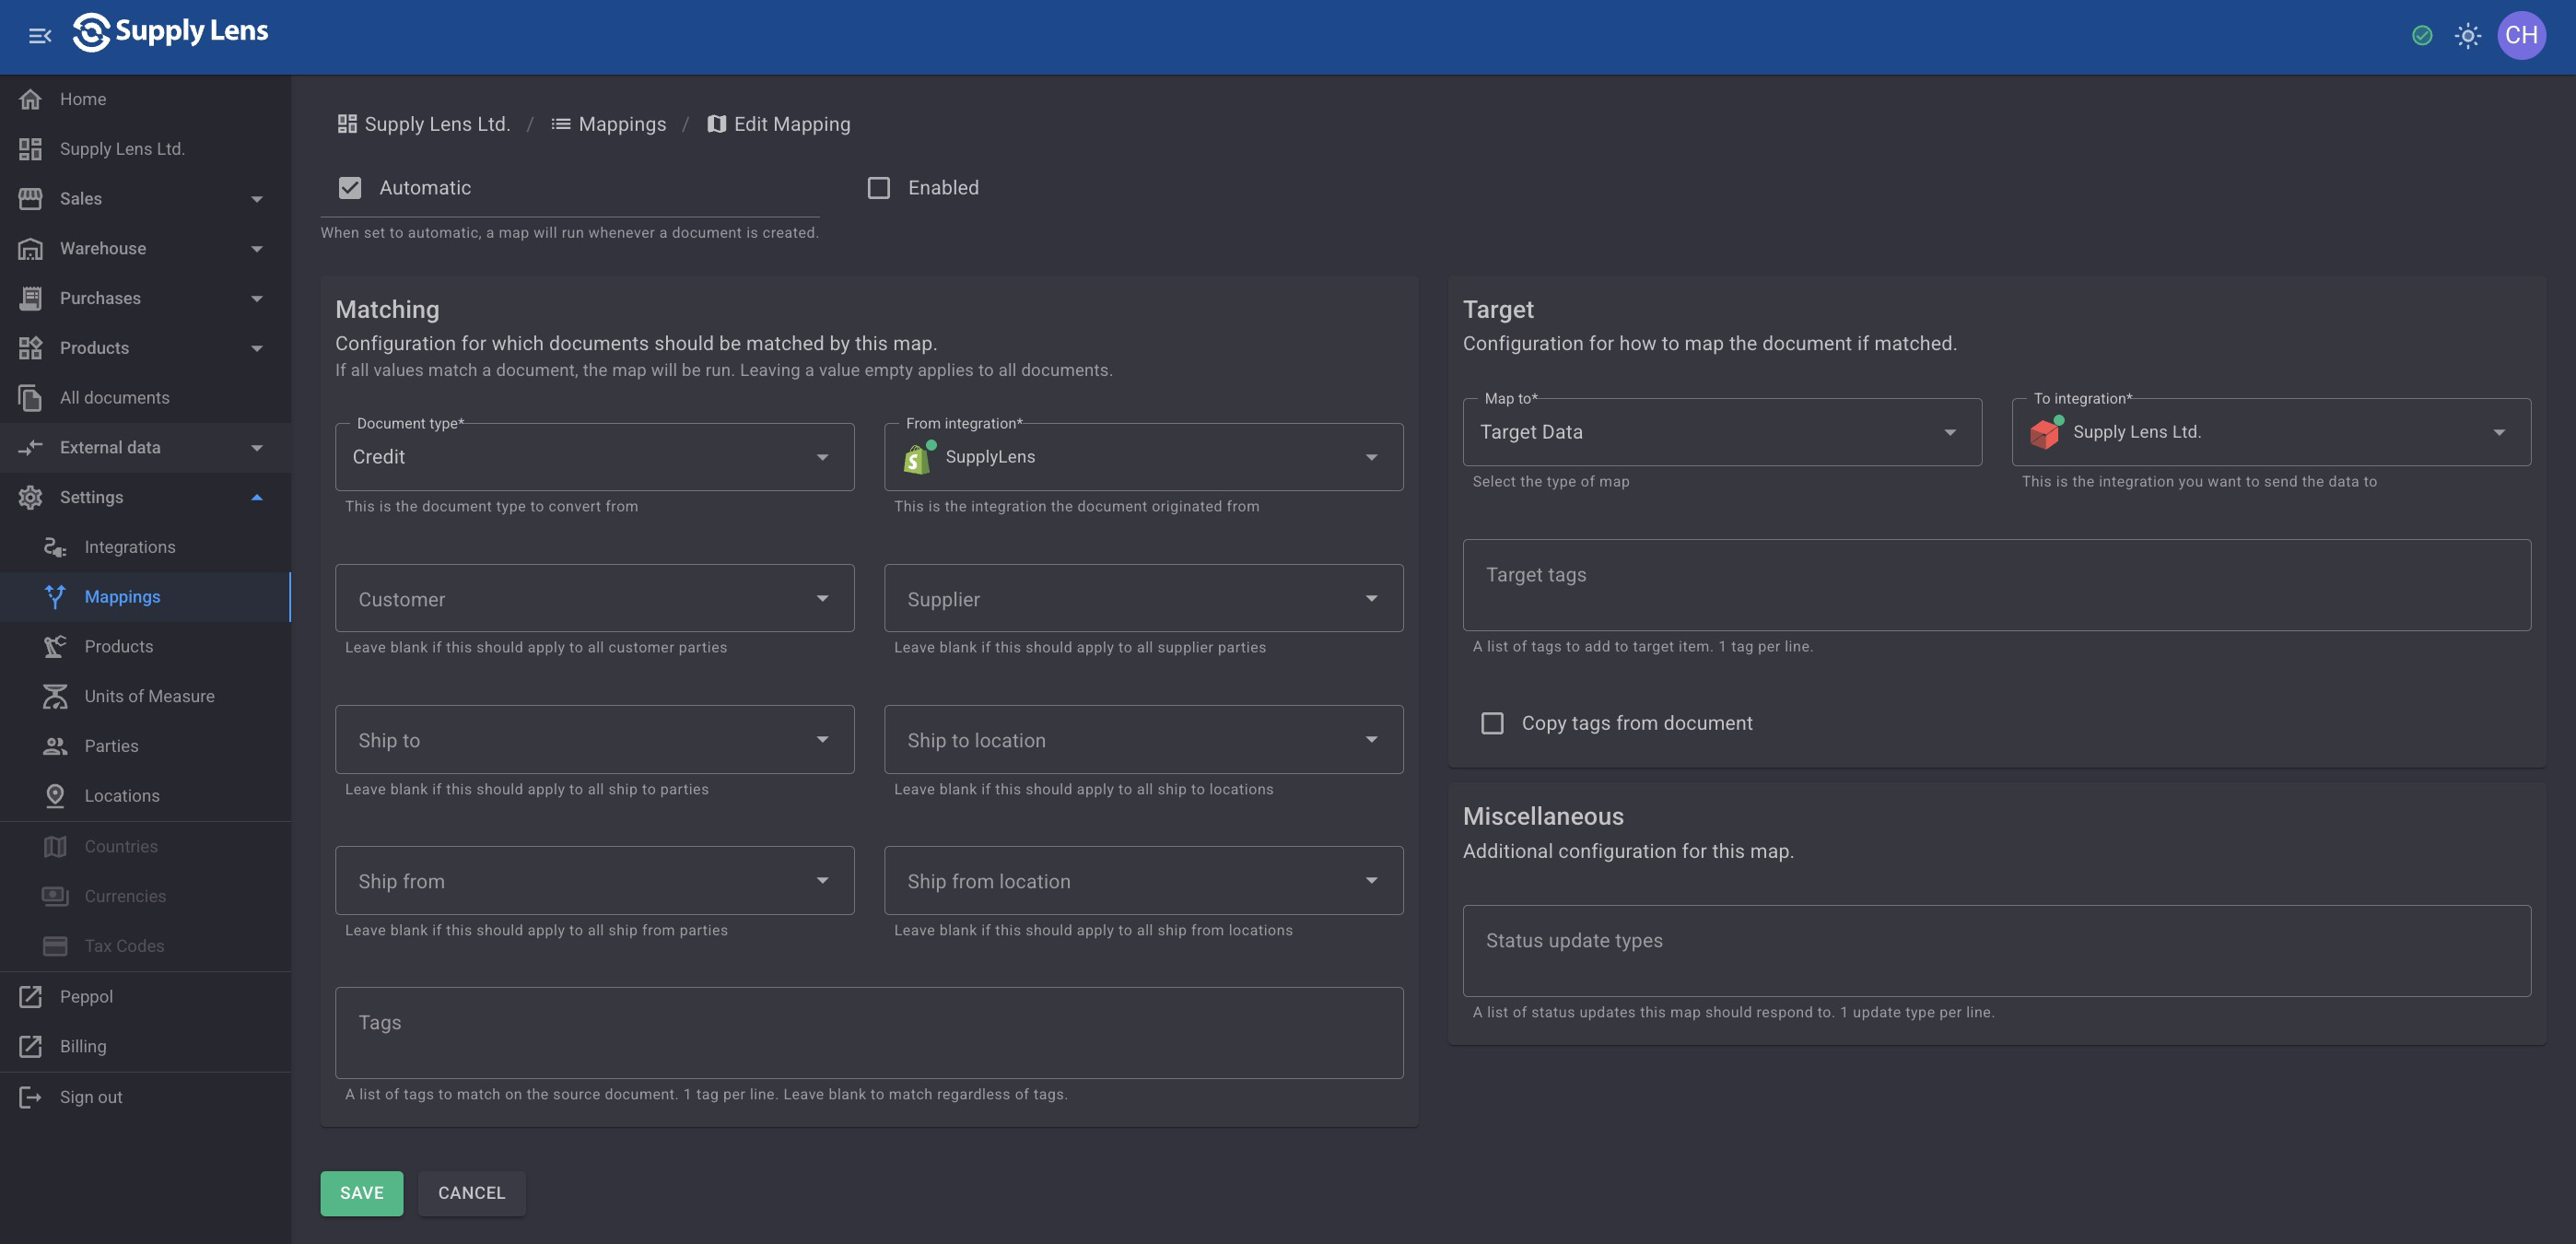Check Copy tags from document

click(1491, 723)
